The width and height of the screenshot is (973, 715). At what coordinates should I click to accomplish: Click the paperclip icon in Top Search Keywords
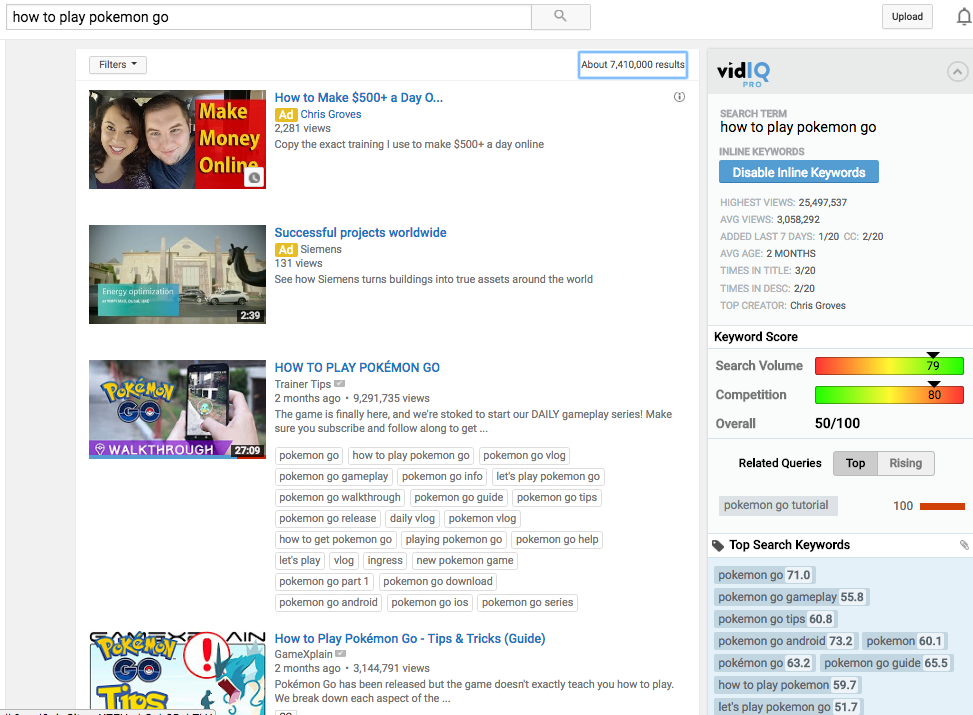point(964,545)
